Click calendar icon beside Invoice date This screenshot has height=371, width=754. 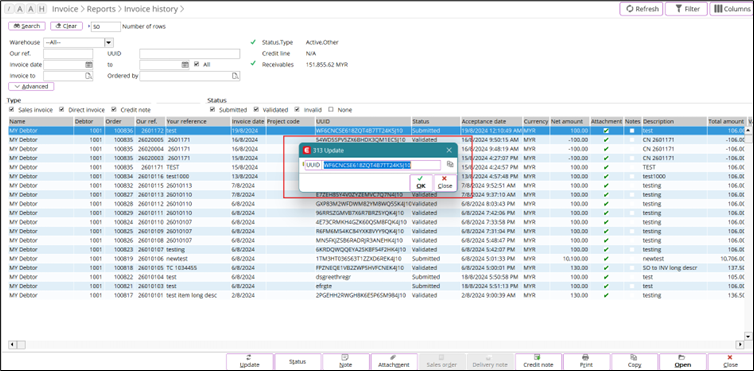pyautogui.click(x=88, y=64)
